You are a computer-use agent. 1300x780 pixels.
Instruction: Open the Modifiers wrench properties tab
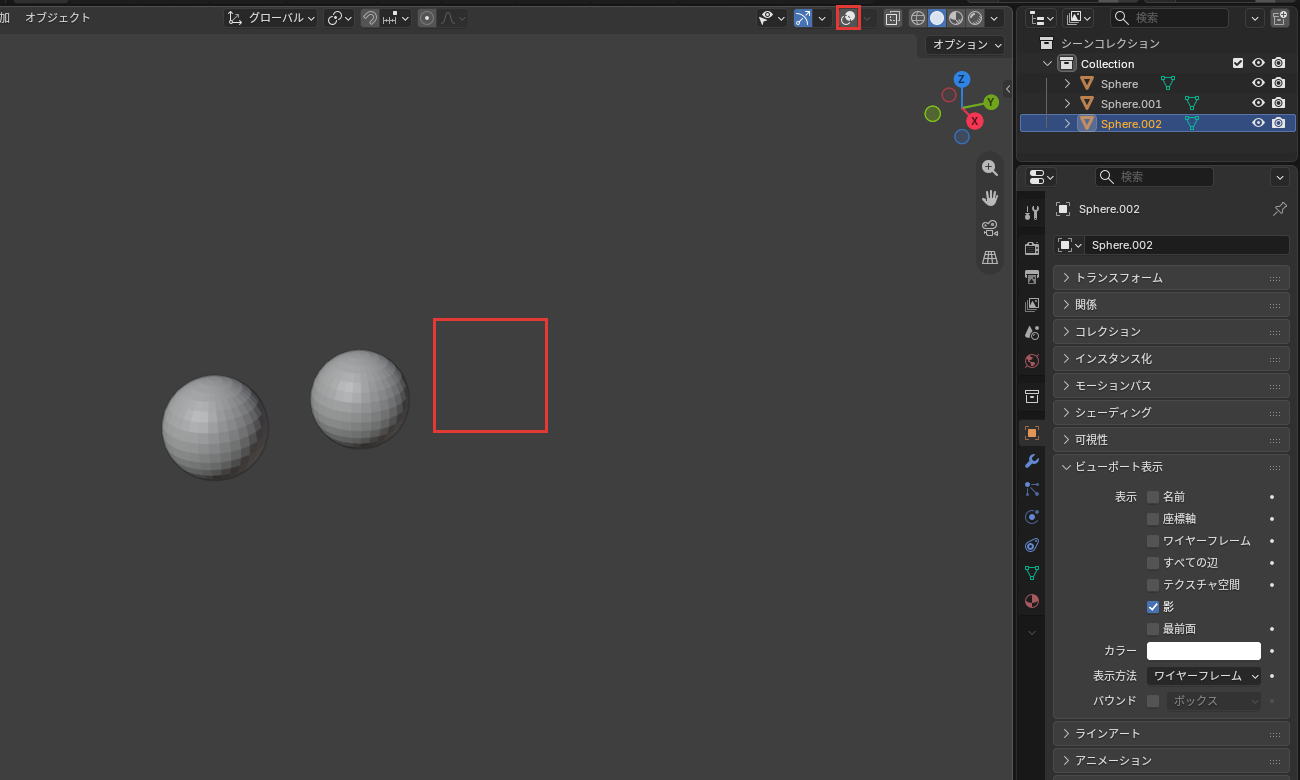[x=1032, y=461]
